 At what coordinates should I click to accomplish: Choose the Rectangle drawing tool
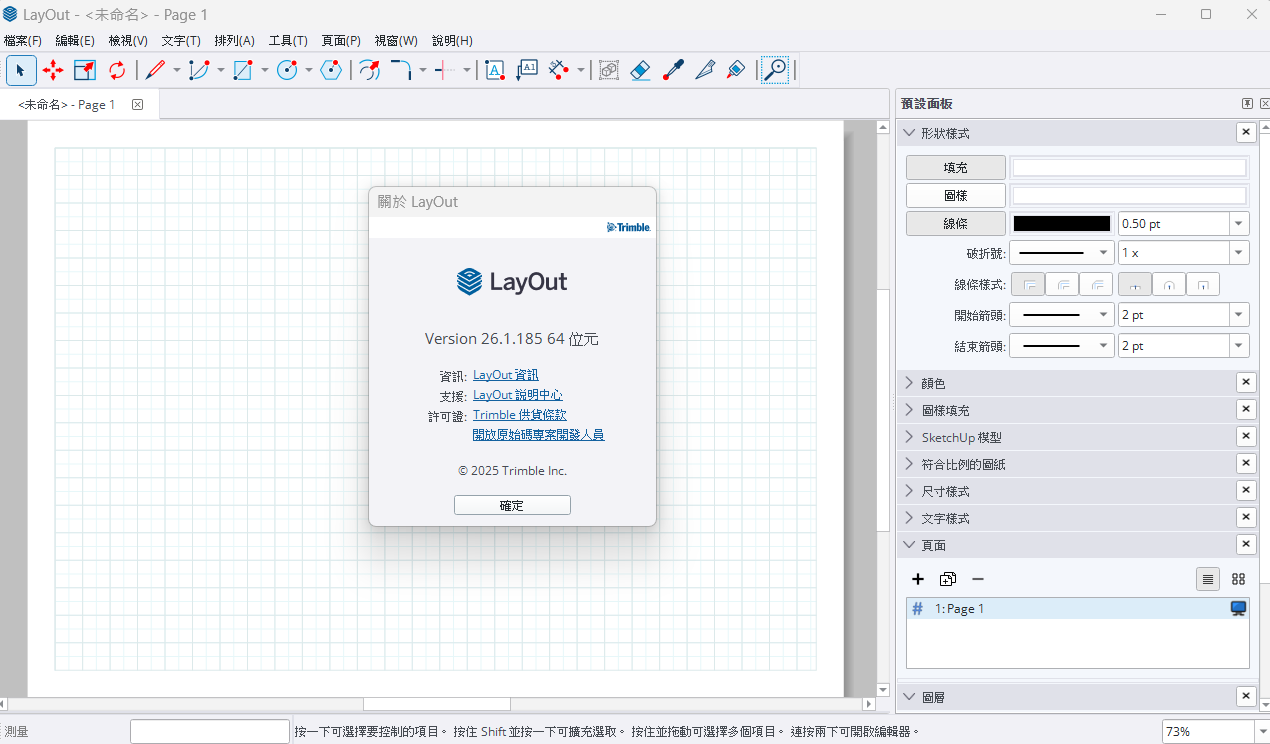click(x=243, y=70)
